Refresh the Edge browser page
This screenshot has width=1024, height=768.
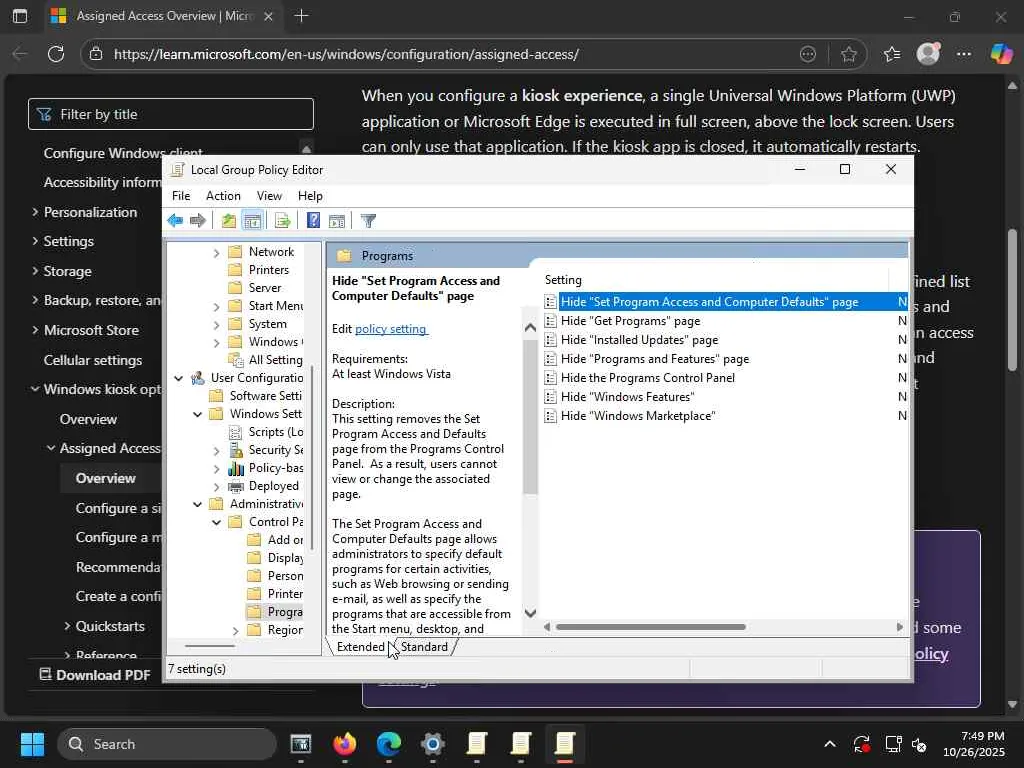[x=56, y=54]
